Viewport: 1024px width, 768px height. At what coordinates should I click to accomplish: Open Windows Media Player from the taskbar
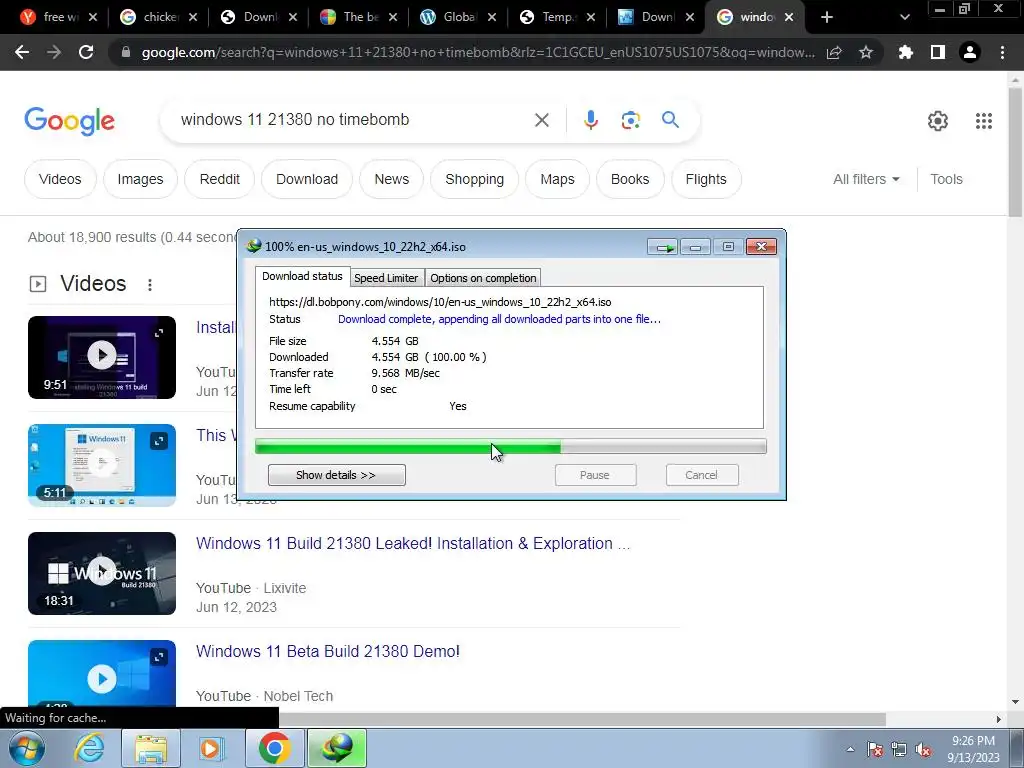click(x=211, y=749)
